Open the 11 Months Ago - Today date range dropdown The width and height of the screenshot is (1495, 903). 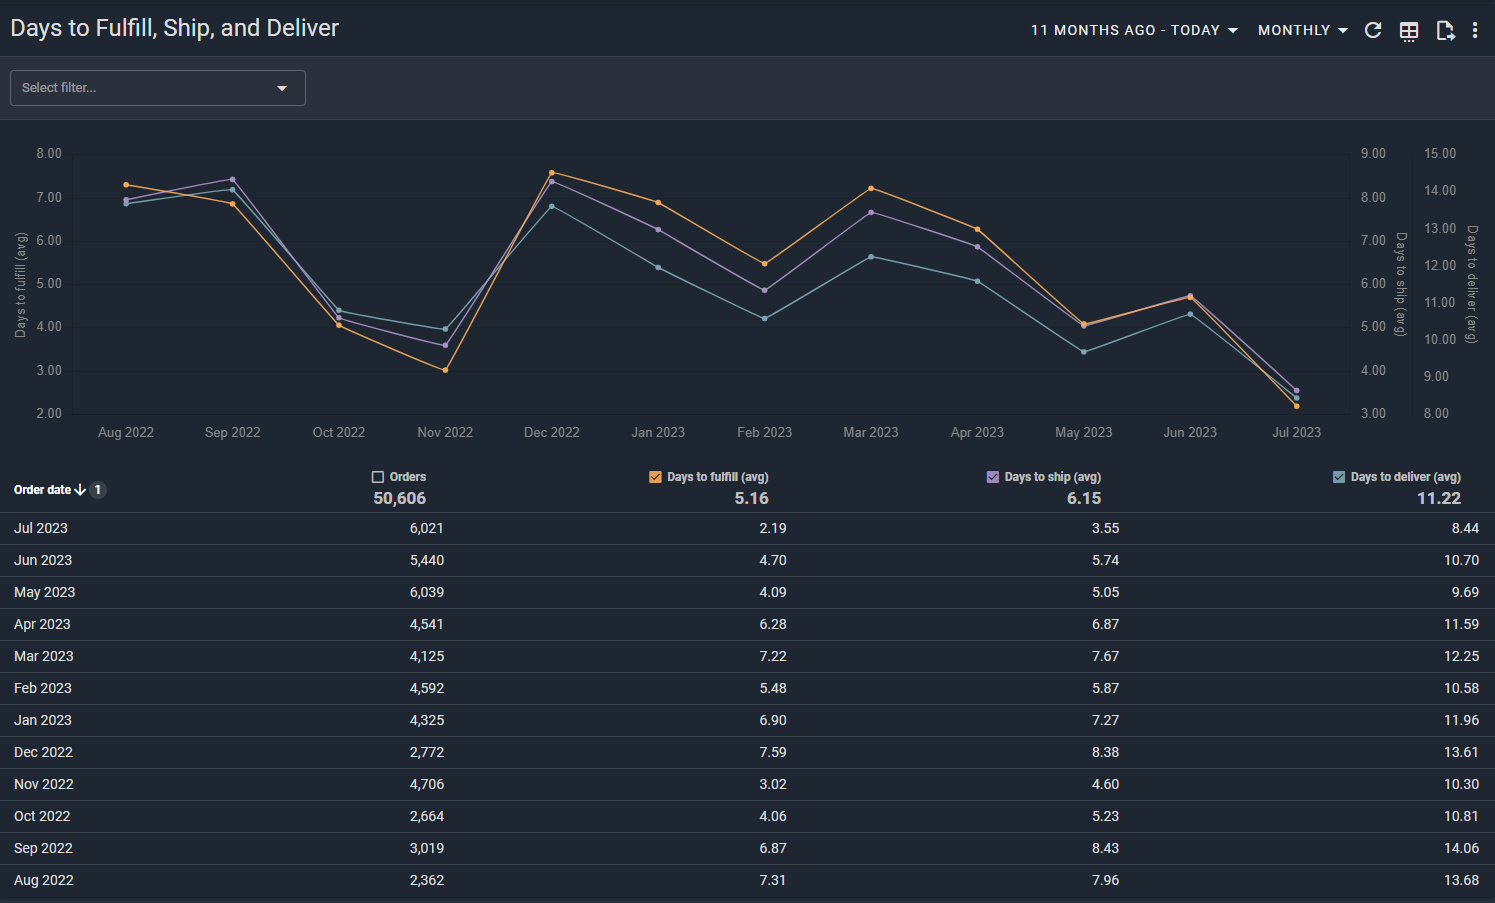[x=1134, y=30]
